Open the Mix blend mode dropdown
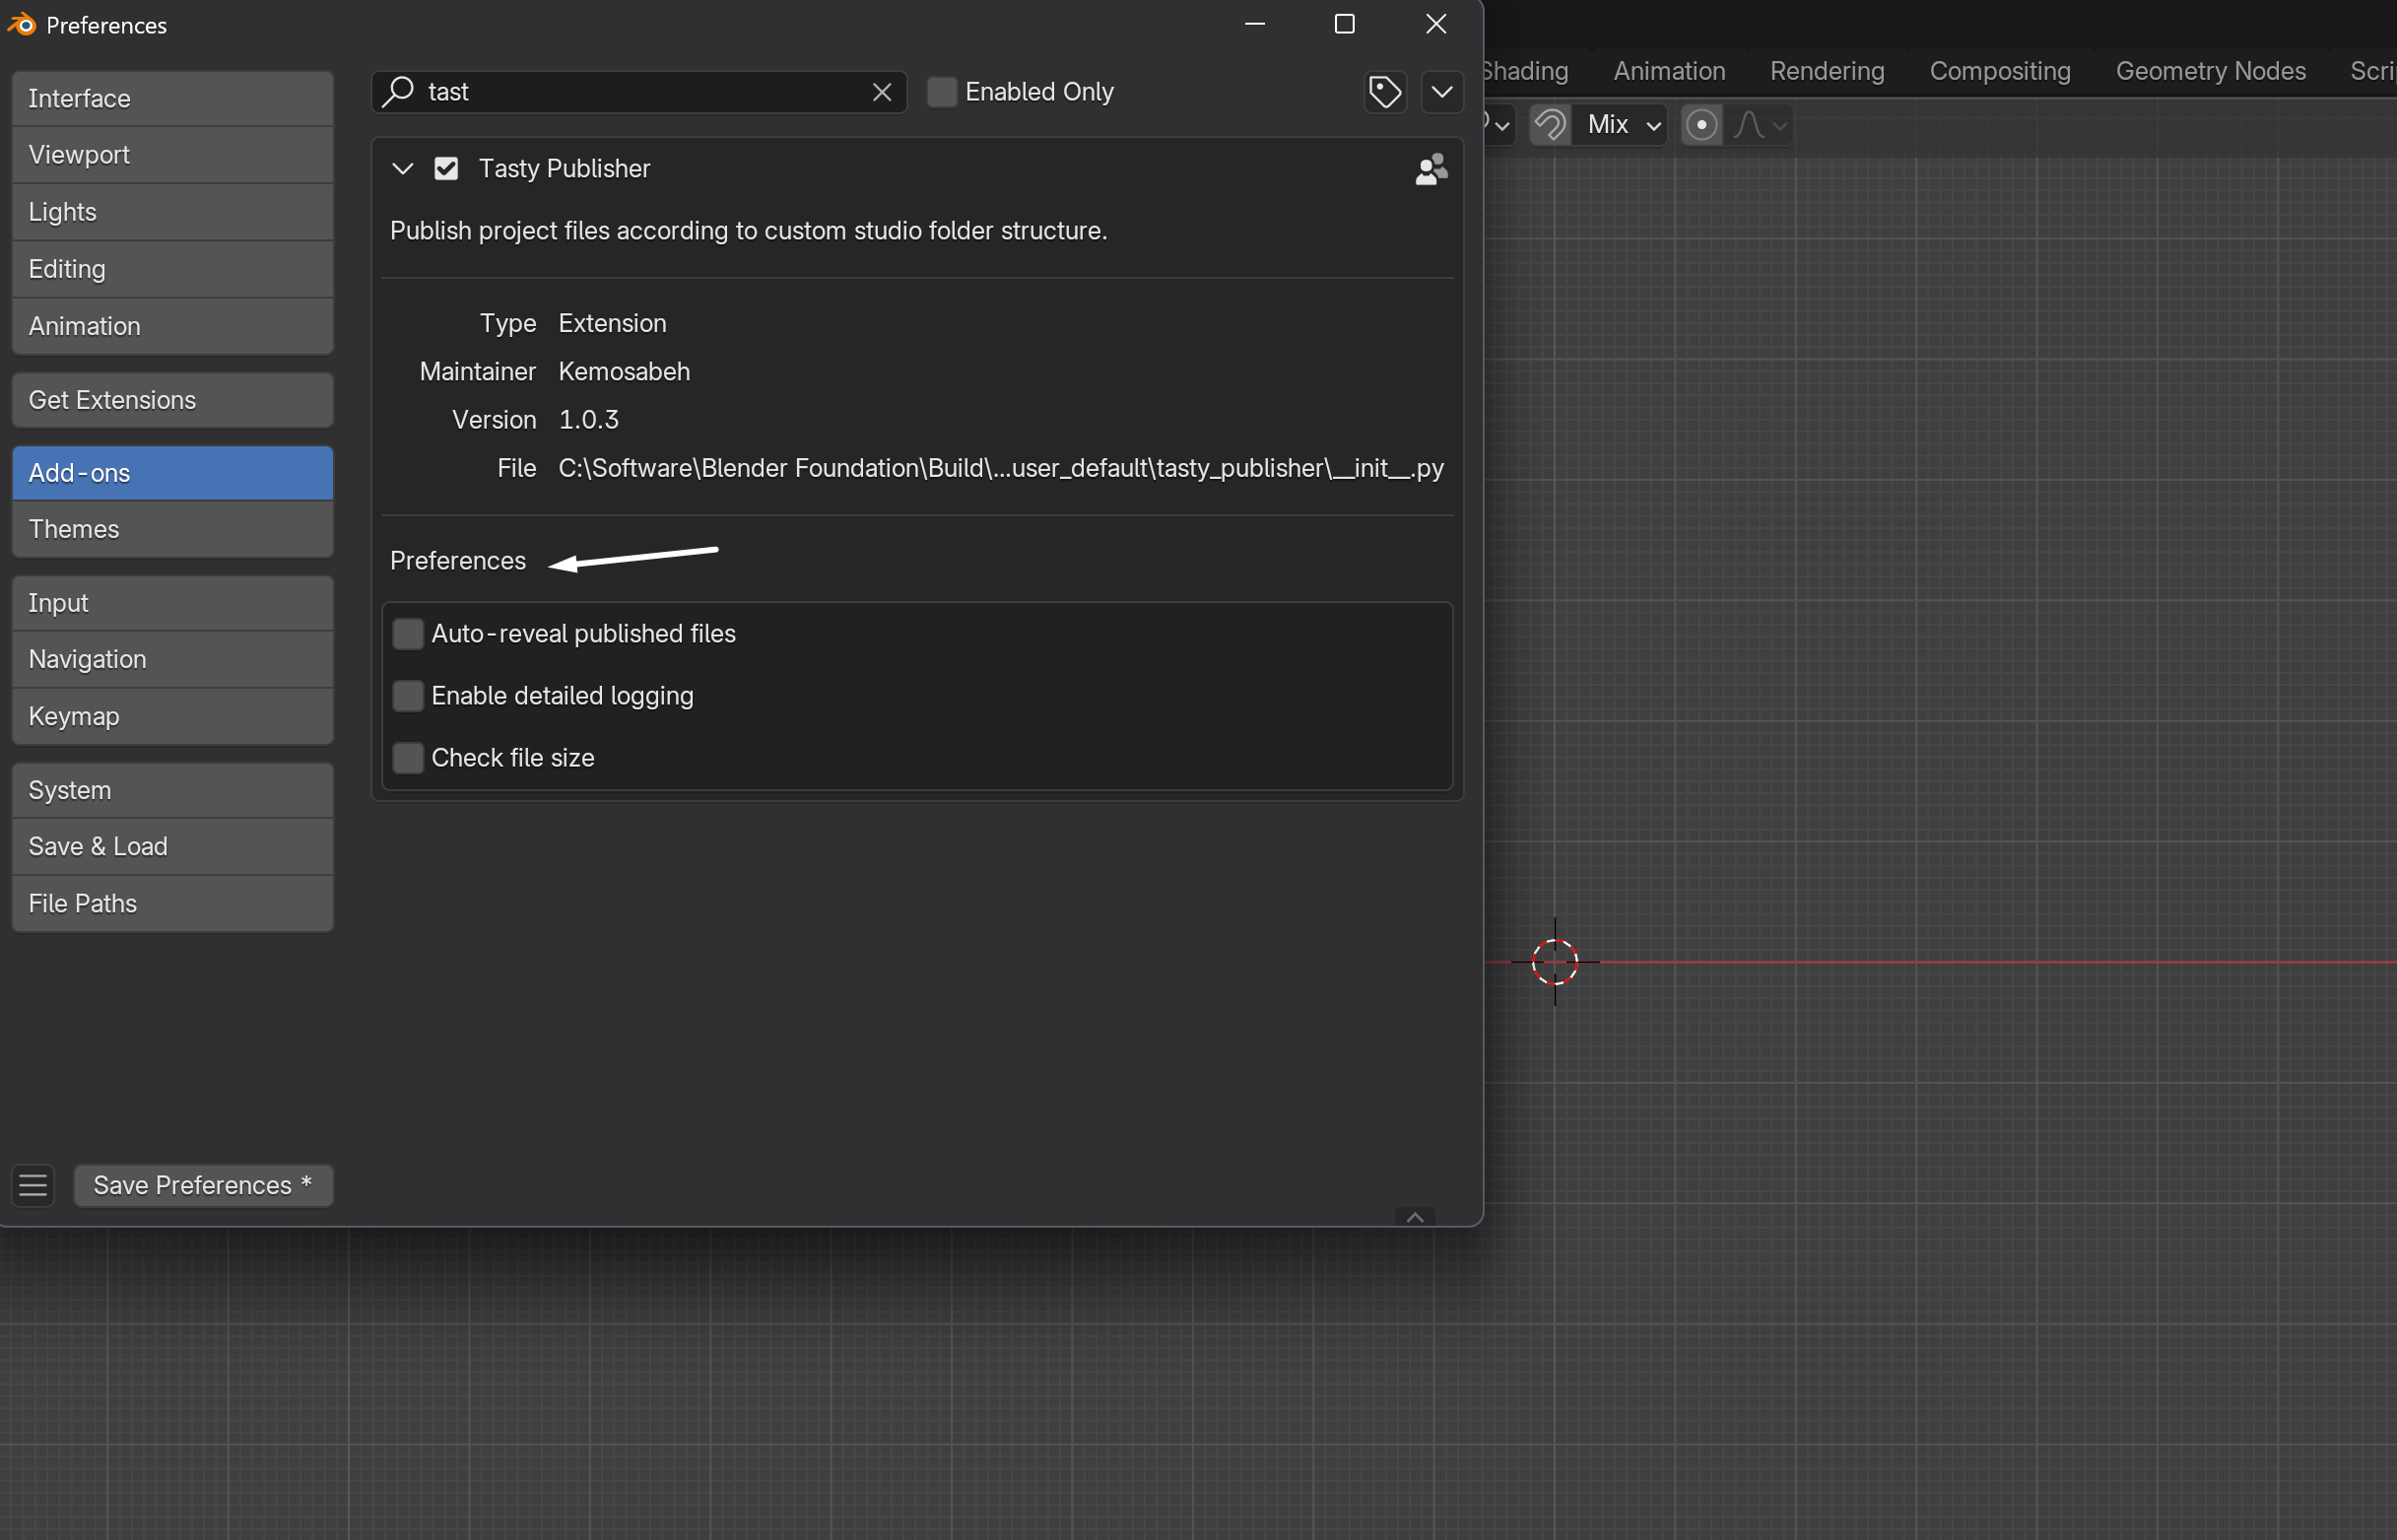 [x=1620, y=125]
